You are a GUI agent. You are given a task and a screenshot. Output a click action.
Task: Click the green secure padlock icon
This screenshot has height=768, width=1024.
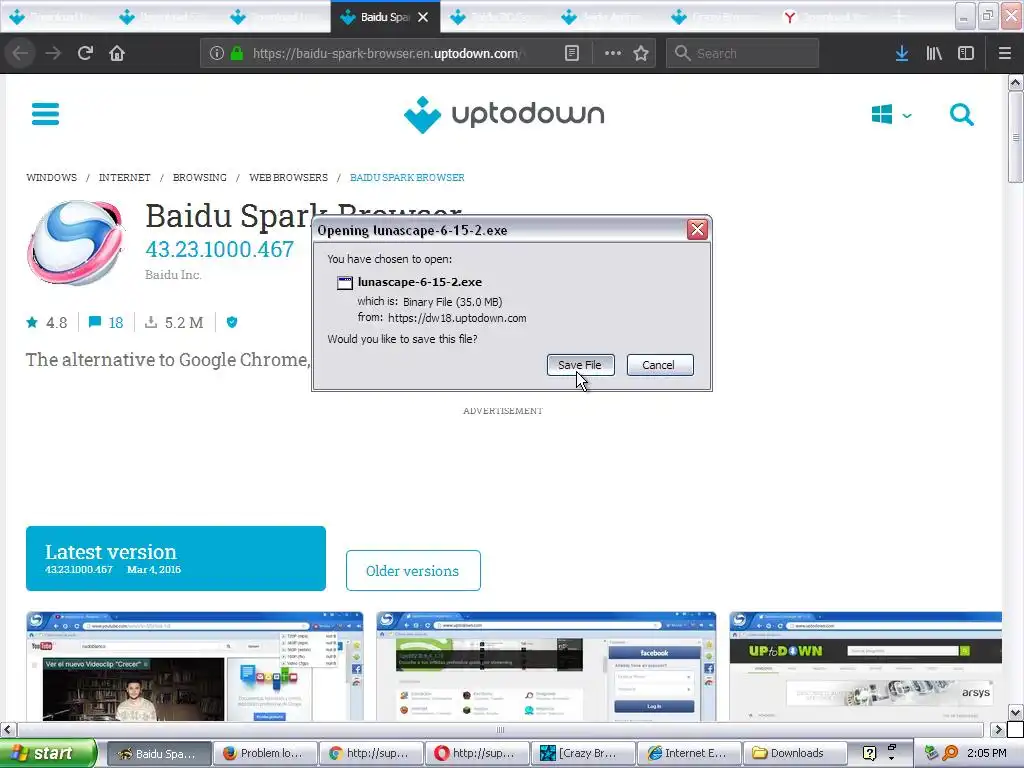click(x=236, y=53)
